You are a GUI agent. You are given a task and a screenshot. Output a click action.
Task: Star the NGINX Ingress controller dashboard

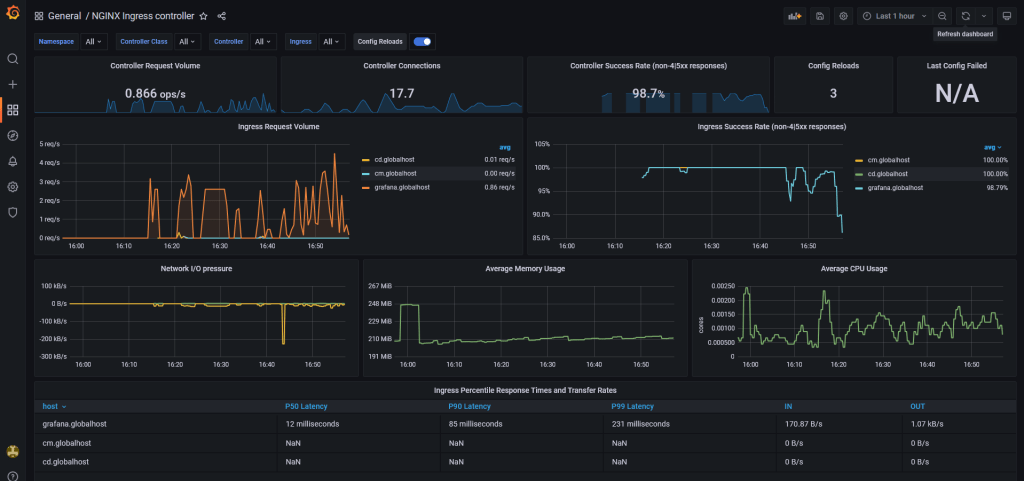point(204,16)
